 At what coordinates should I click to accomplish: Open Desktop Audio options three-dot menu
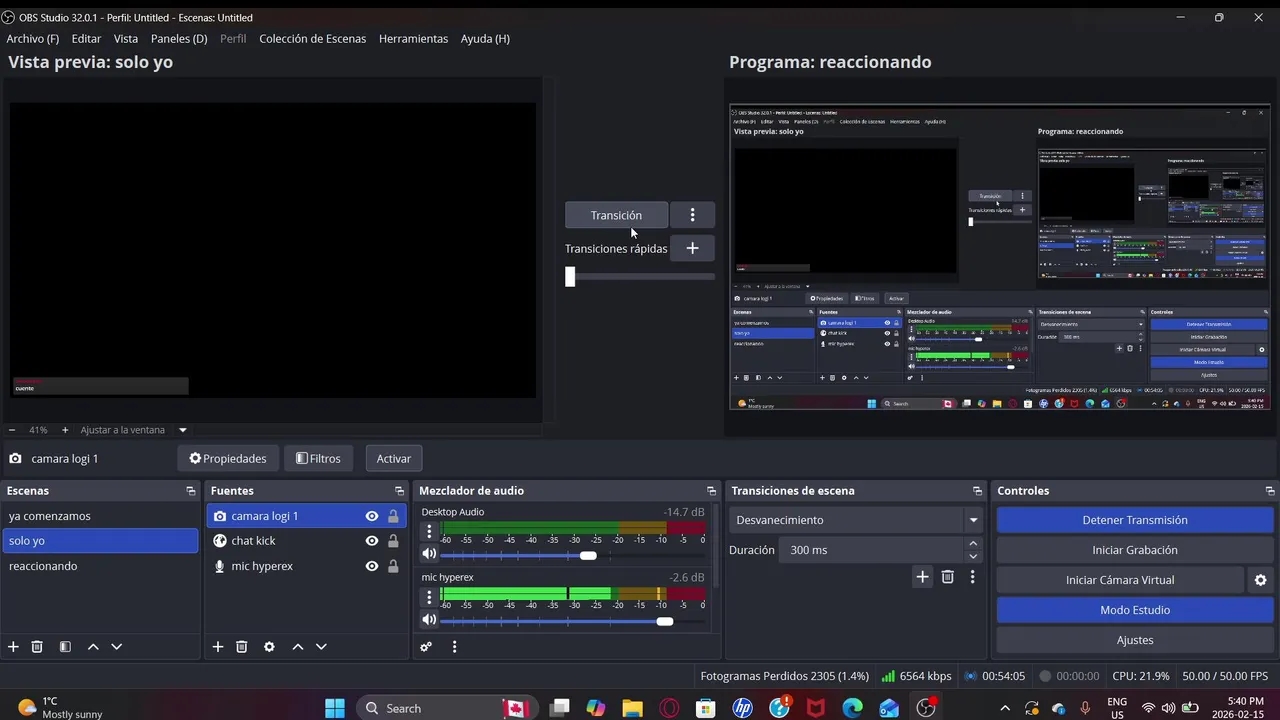[429, 533]
